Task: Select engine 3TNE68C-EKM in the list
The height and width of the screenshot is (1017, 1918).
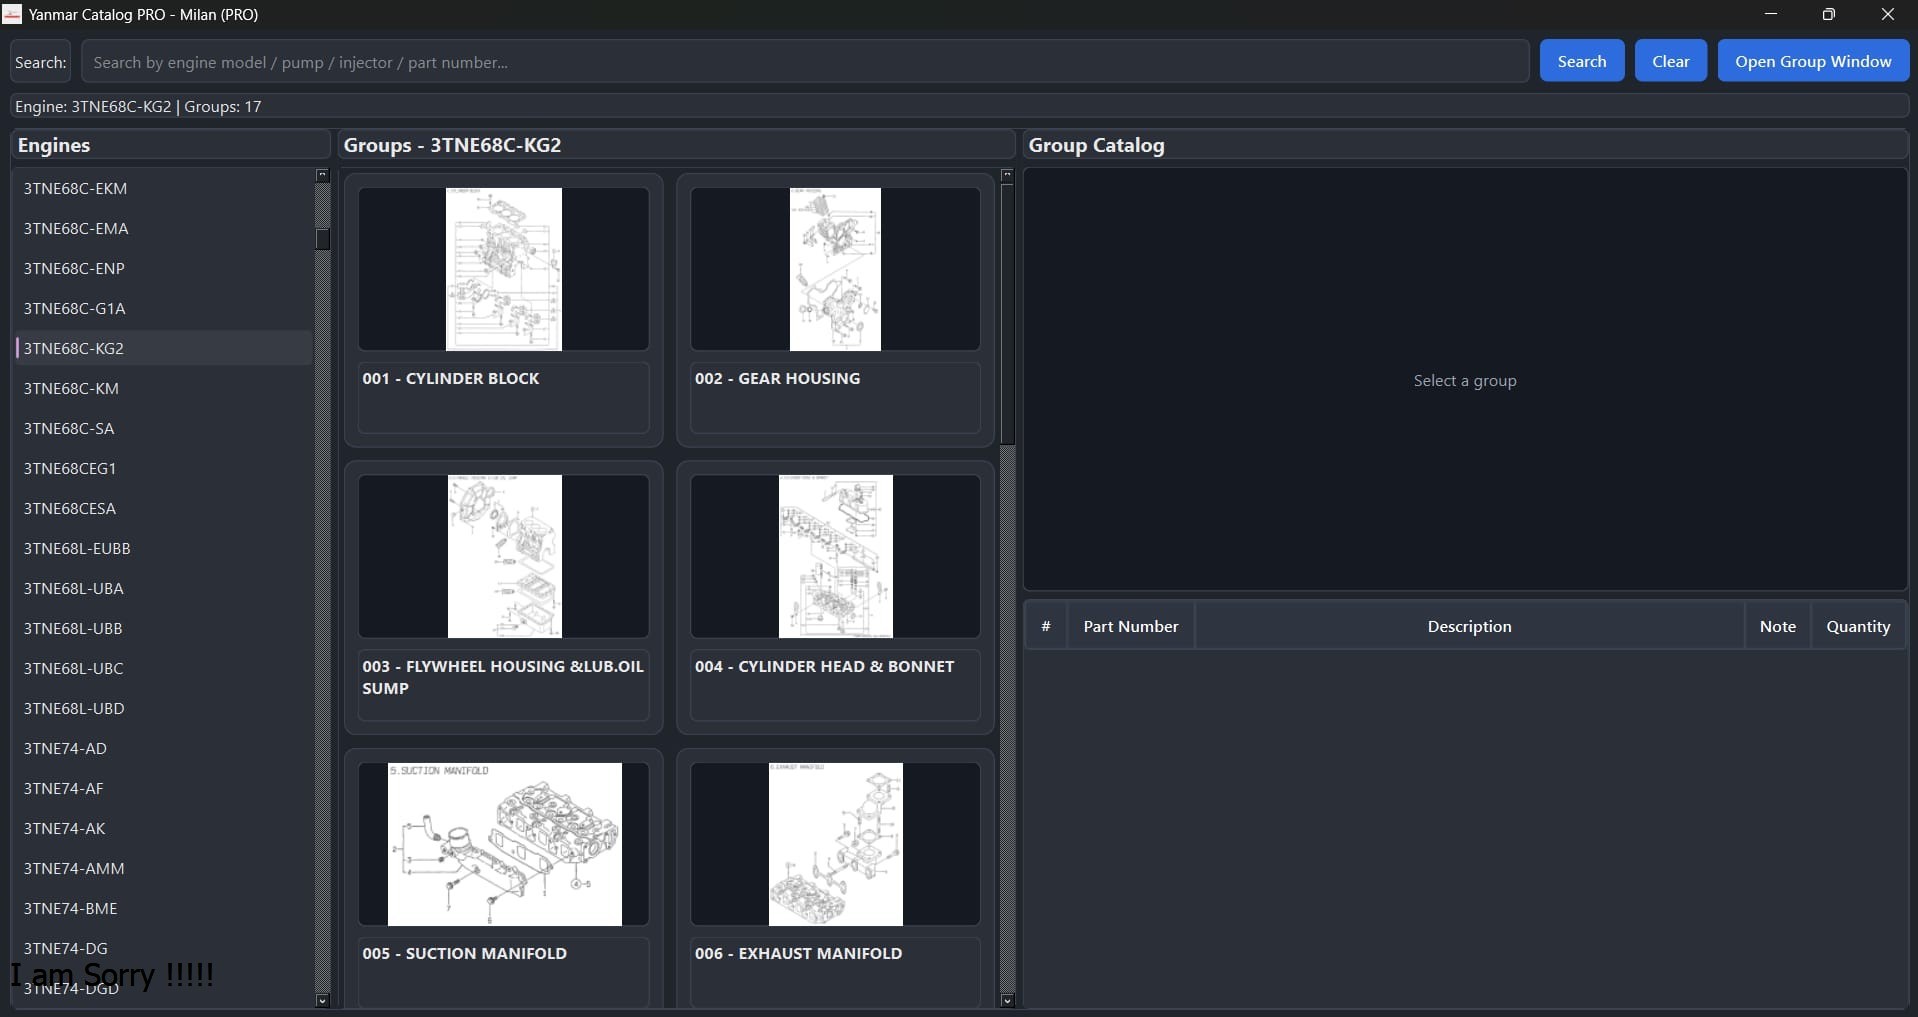Action: coord(163,188)
